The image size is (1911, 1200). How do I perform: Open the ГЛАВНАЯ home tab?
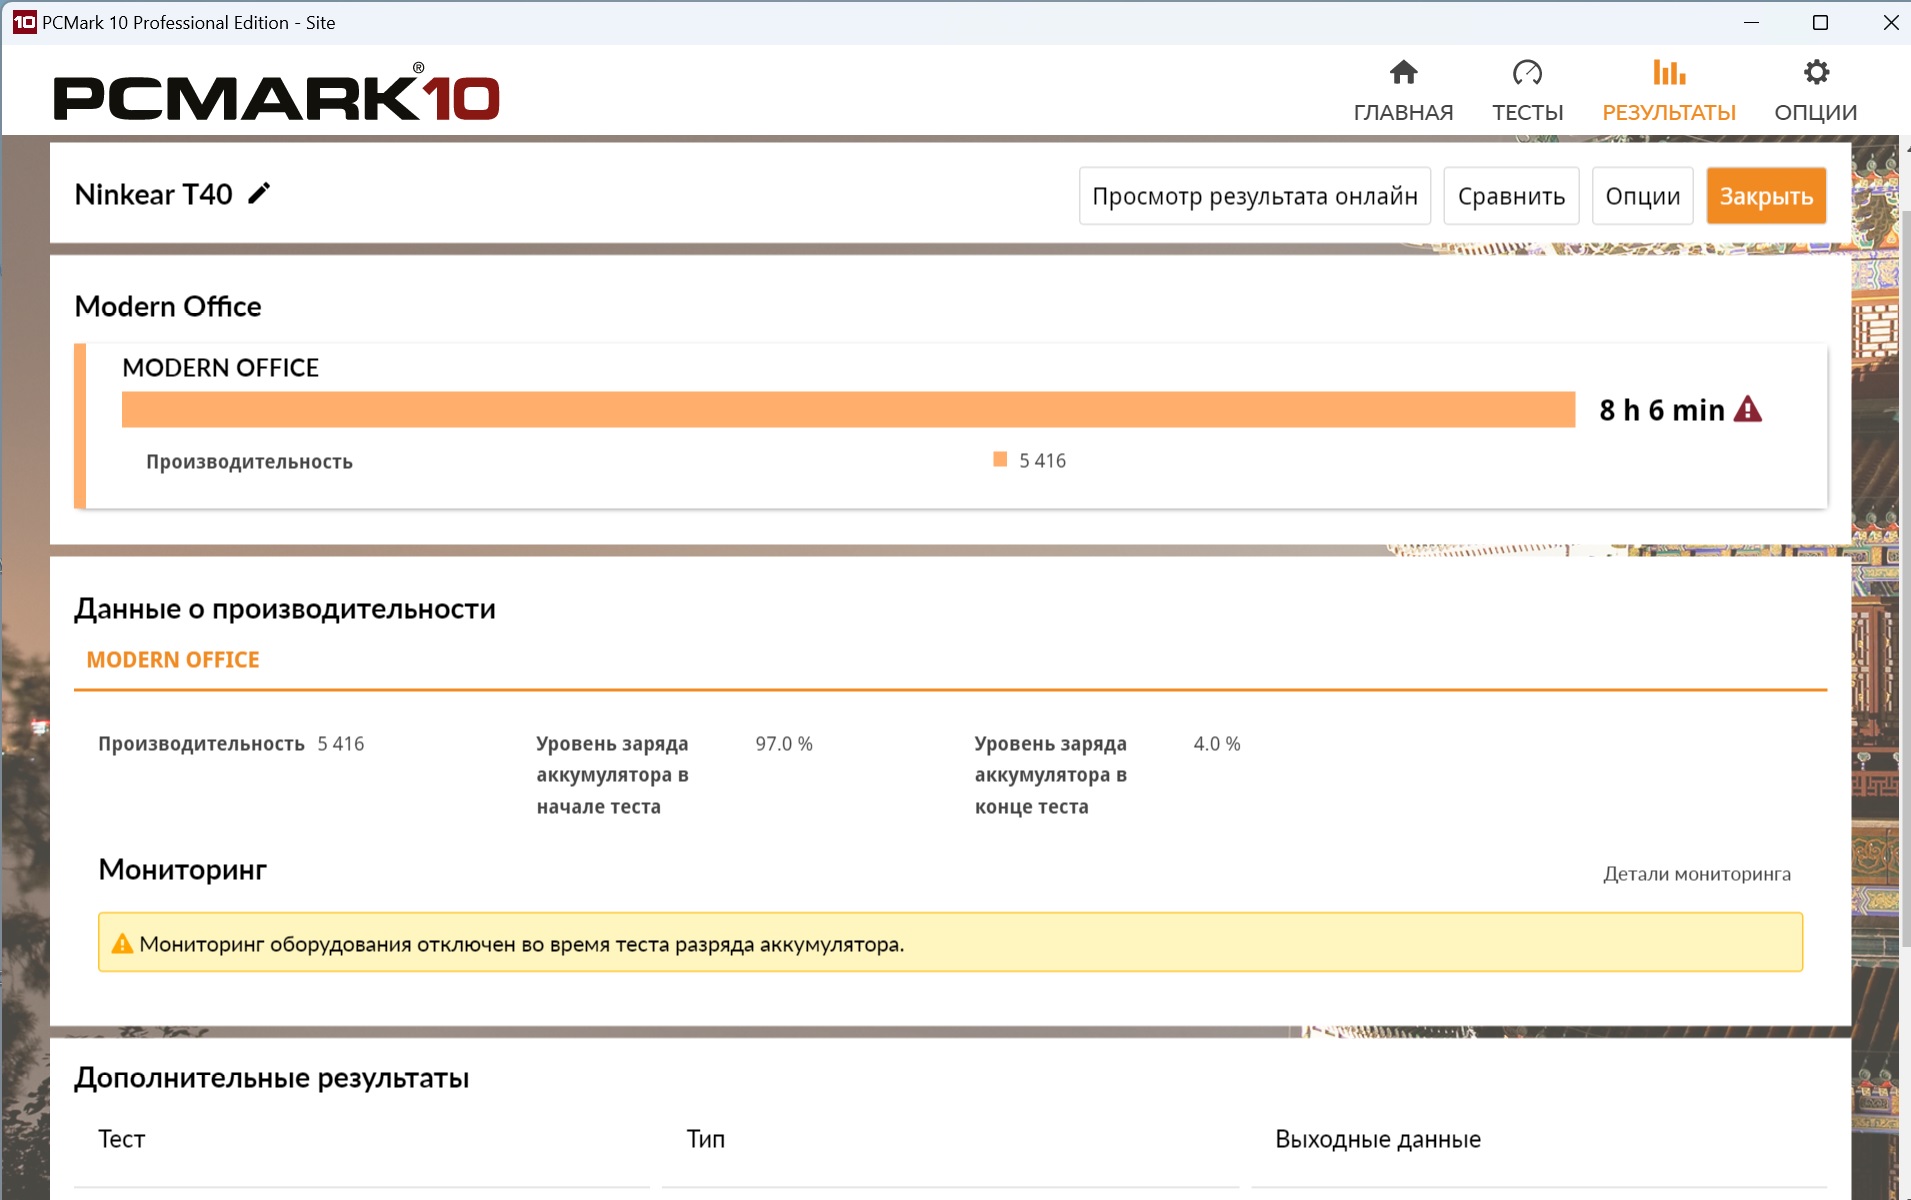point(1403,90)
